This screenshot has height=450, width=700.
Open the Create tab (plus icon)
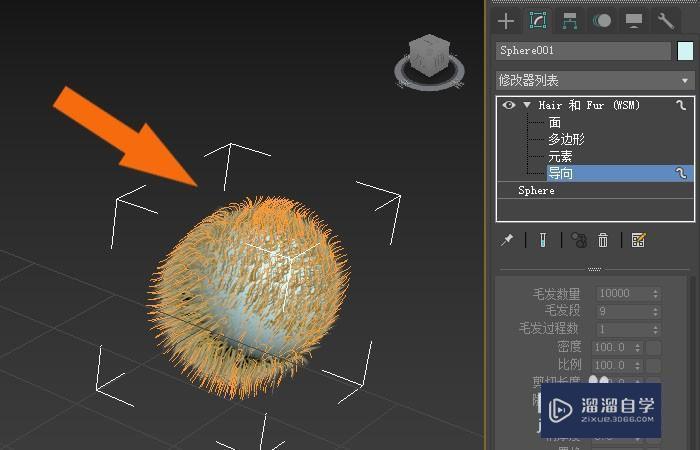pos(506,21)
